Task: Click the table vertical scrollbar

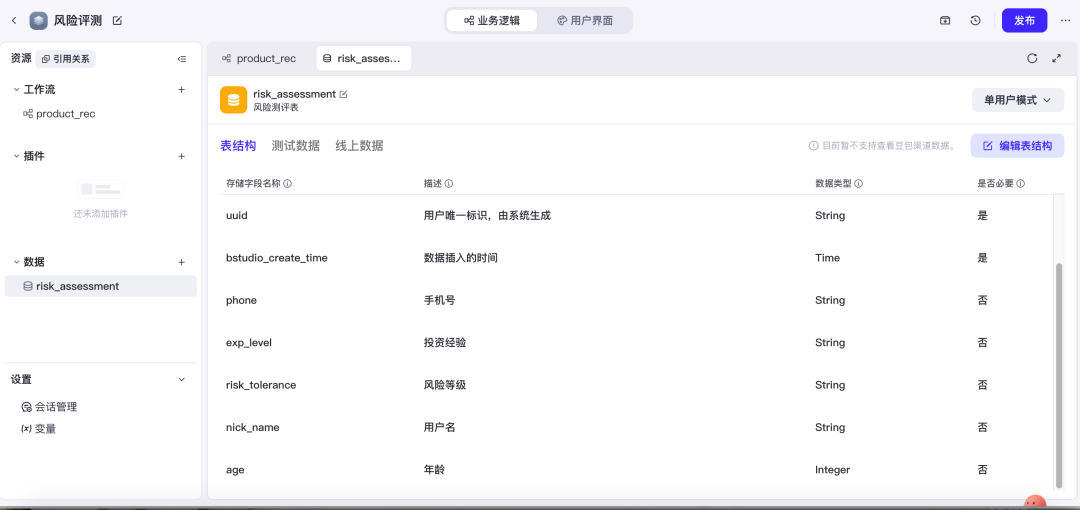Action: (1059, 376)
